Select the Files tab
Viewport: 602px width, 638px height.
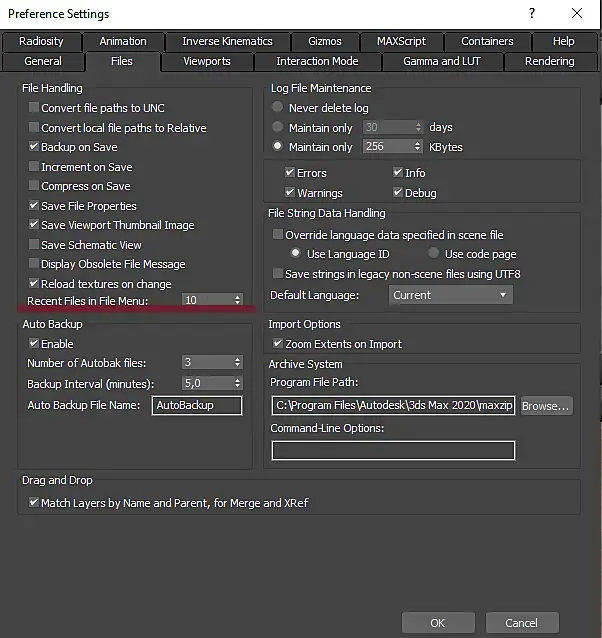click(122, 61)
